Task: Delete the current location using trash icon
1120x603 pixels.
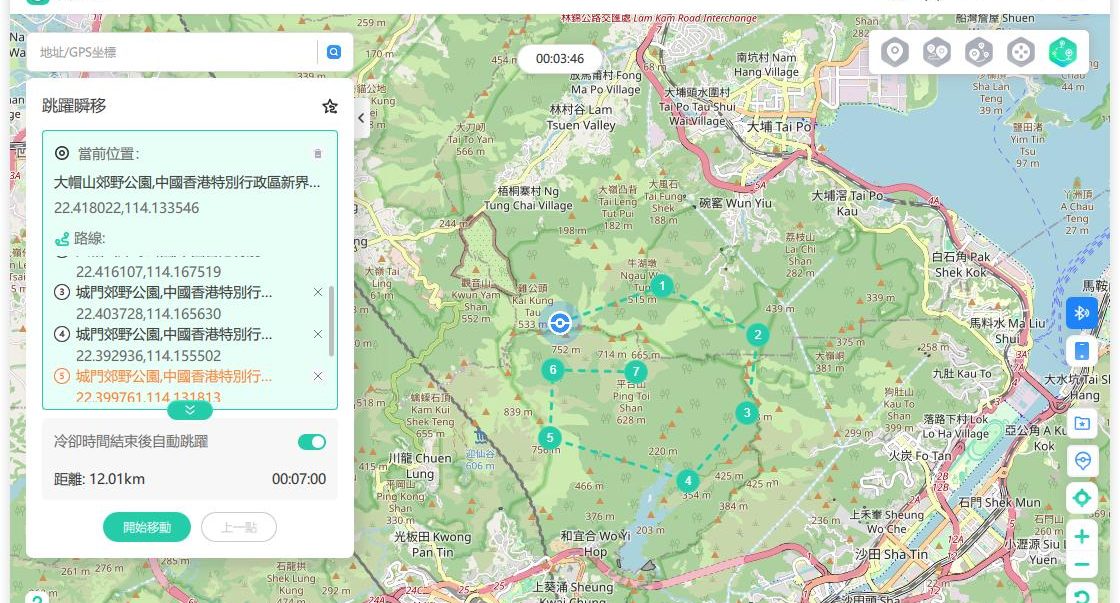Action: (318, 154)
